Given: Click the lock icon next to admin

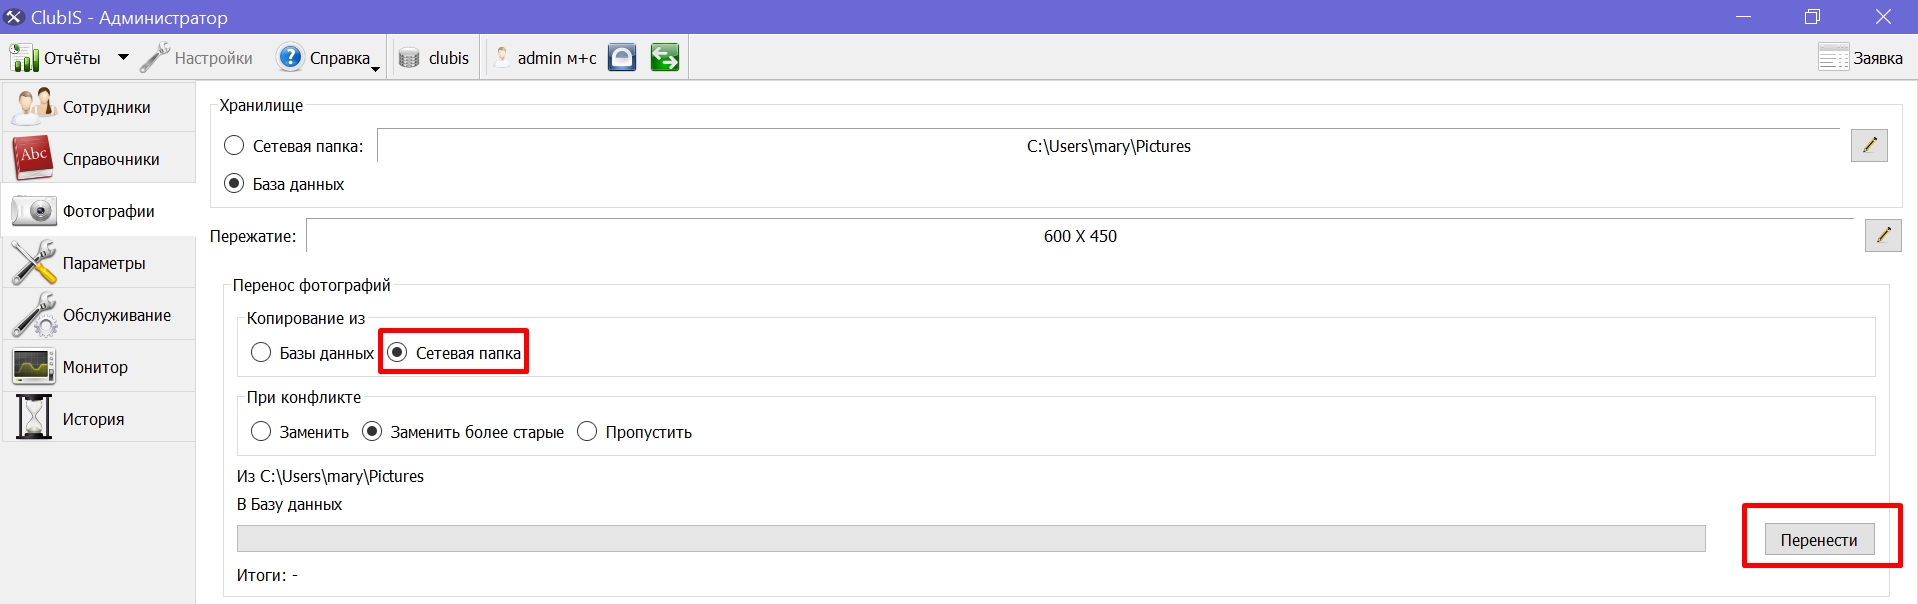Looking at the screenshot, I should pyautogui.click(x=622, y=58).
